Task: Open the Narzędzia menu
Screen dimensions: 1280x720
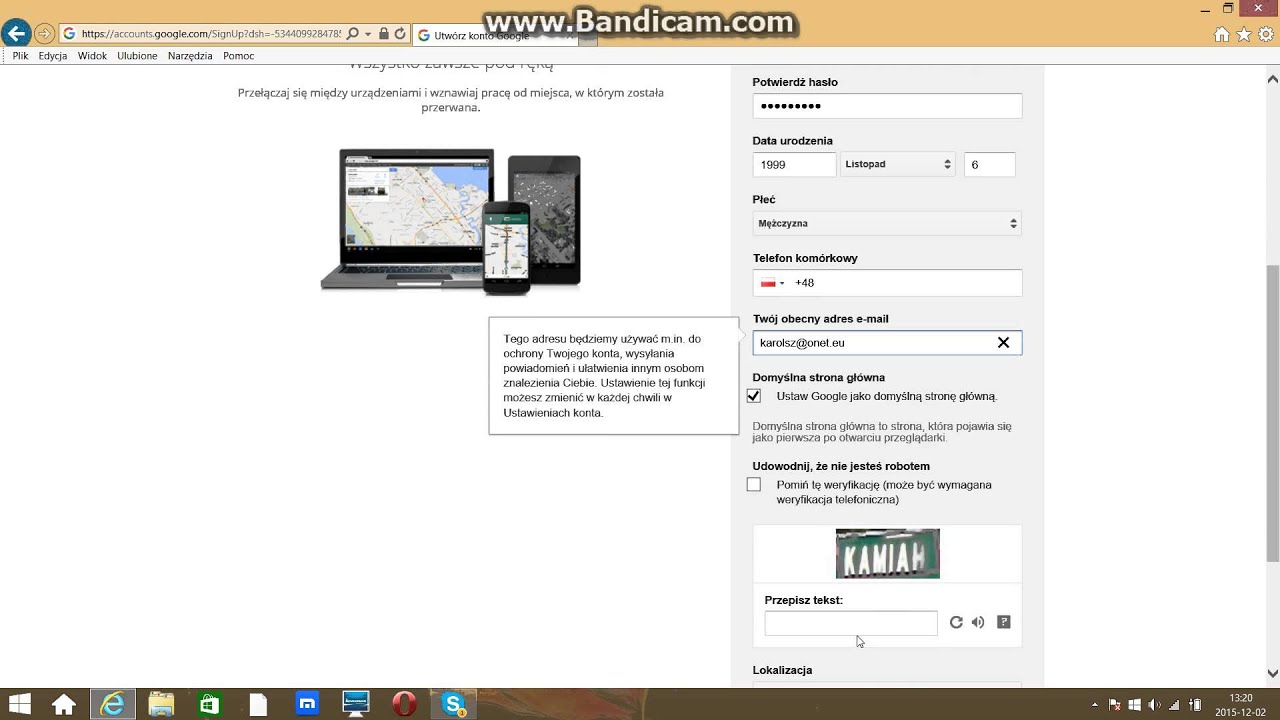Action: tap(190, 56)
